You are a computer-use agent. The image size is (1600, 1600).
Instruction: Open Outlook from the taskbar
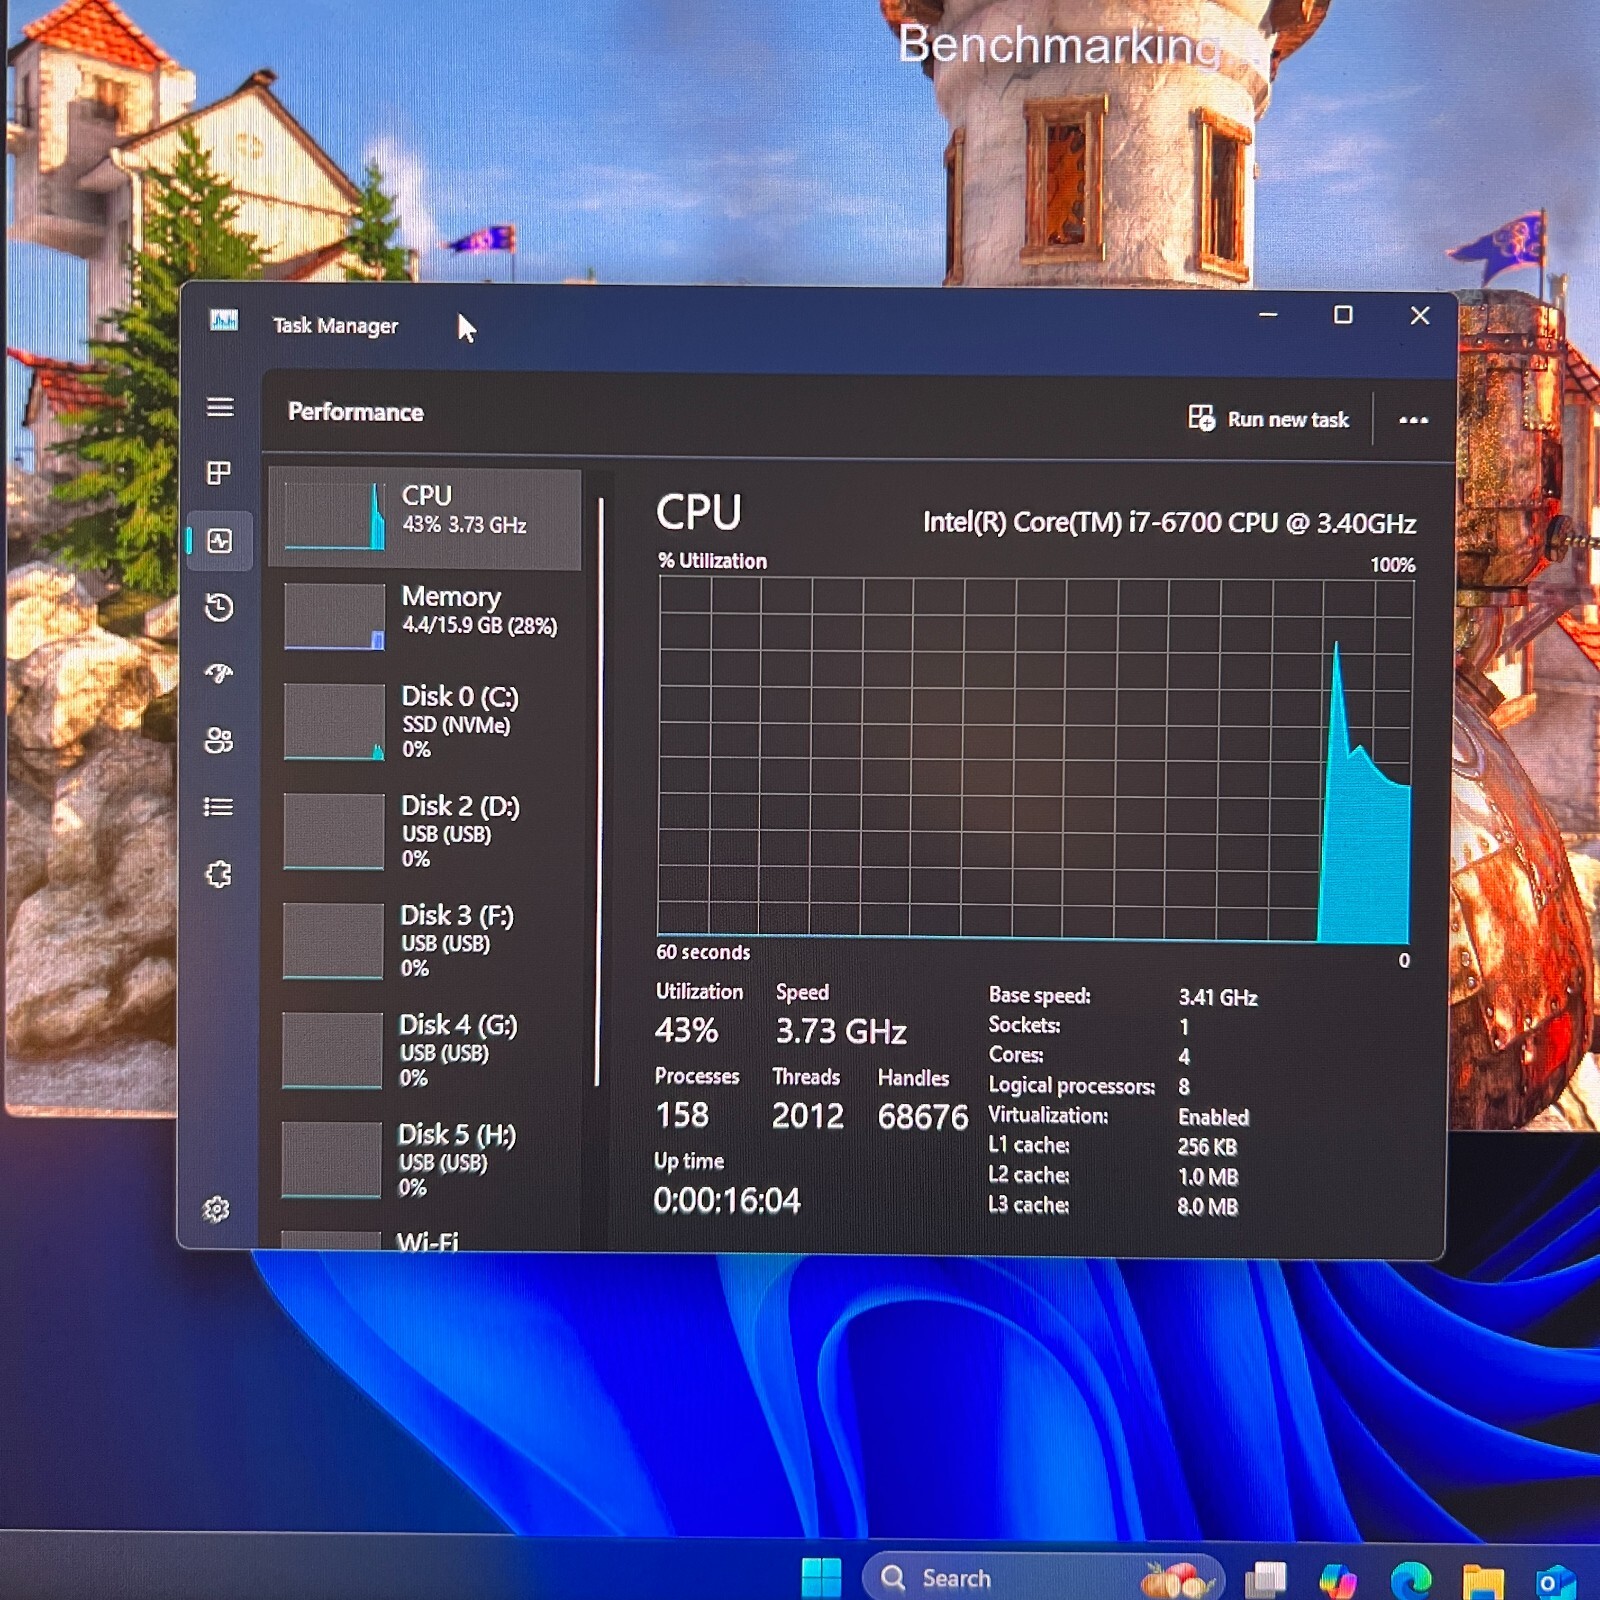(x=1556, y=1582)
